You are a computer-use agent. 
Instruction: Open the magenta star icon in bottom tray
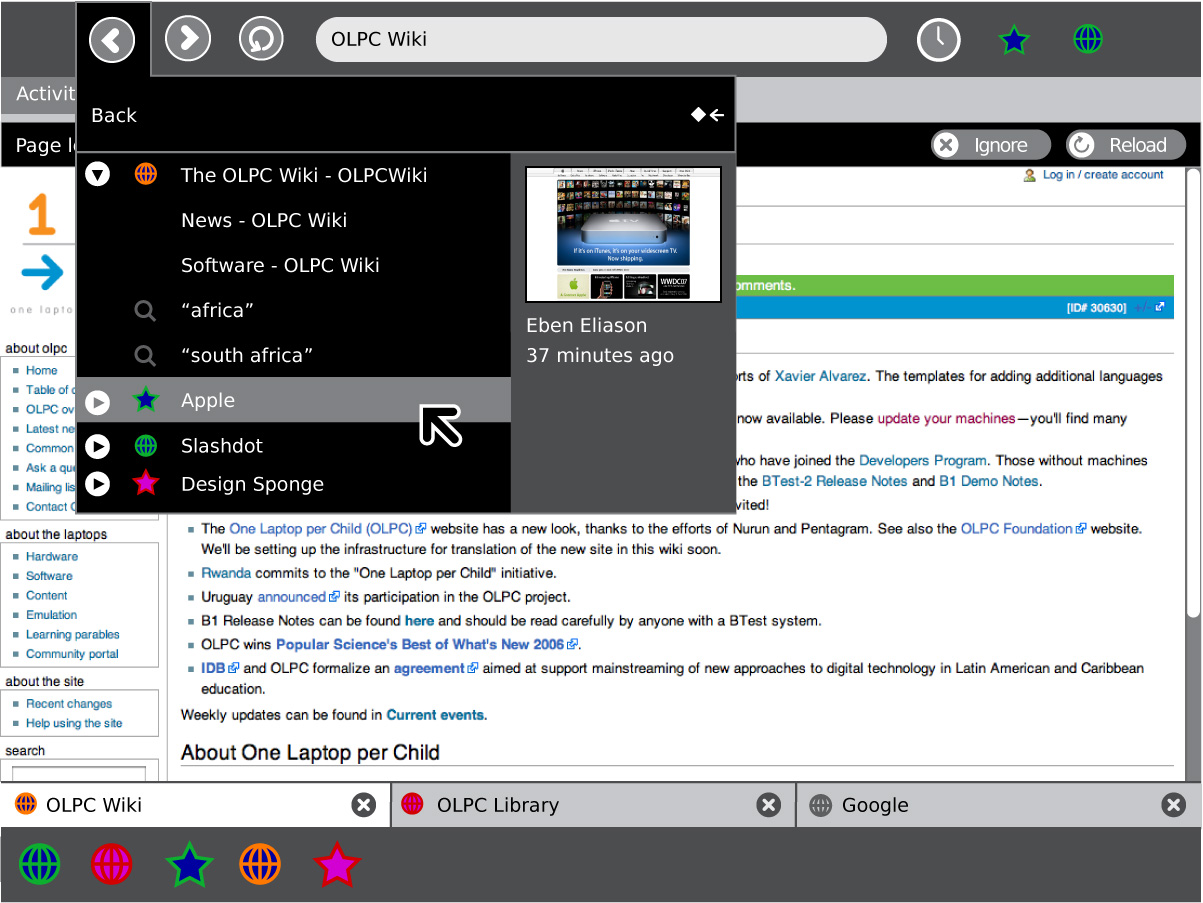tap(336, 864)
